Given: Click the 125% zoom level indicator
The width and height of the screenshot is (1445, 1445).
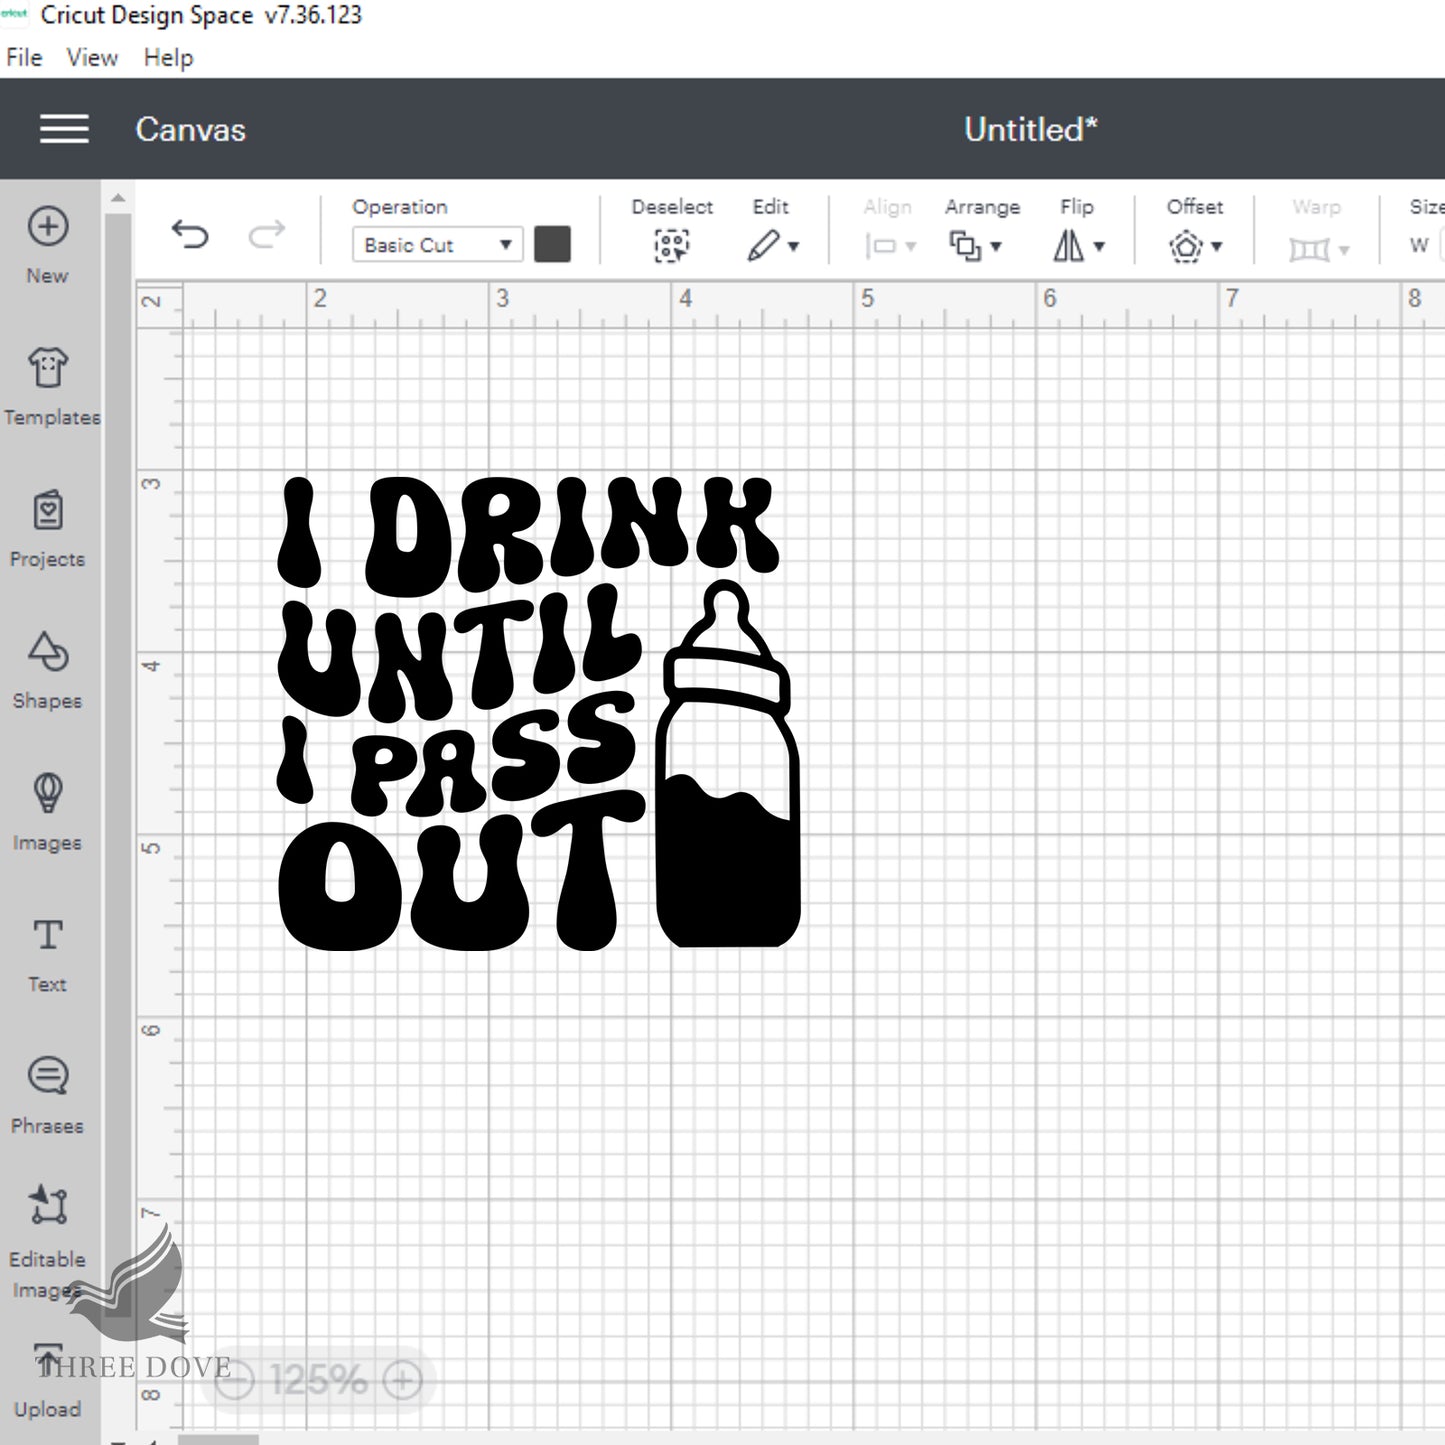Looking at the screenshot, I should click(319, 1381).
